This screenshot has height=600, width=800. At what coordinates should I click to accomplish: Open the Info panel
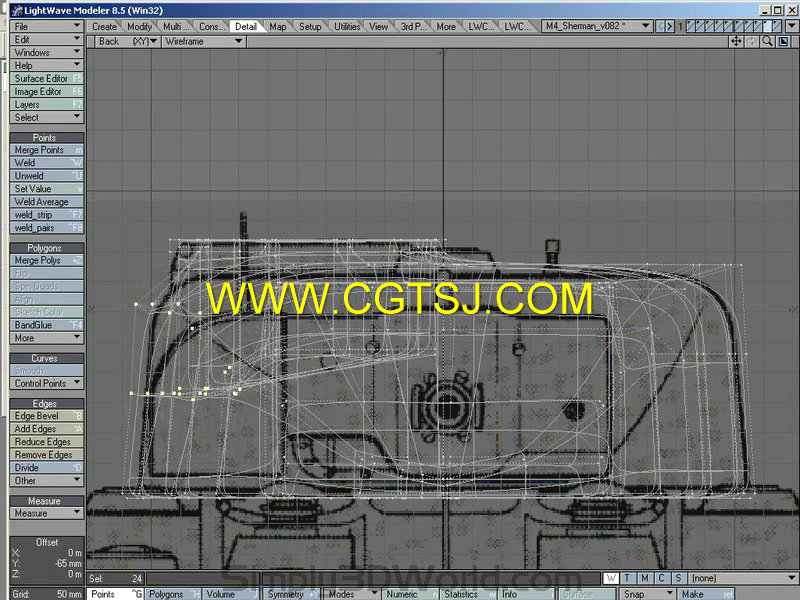(x=526, y=594)
